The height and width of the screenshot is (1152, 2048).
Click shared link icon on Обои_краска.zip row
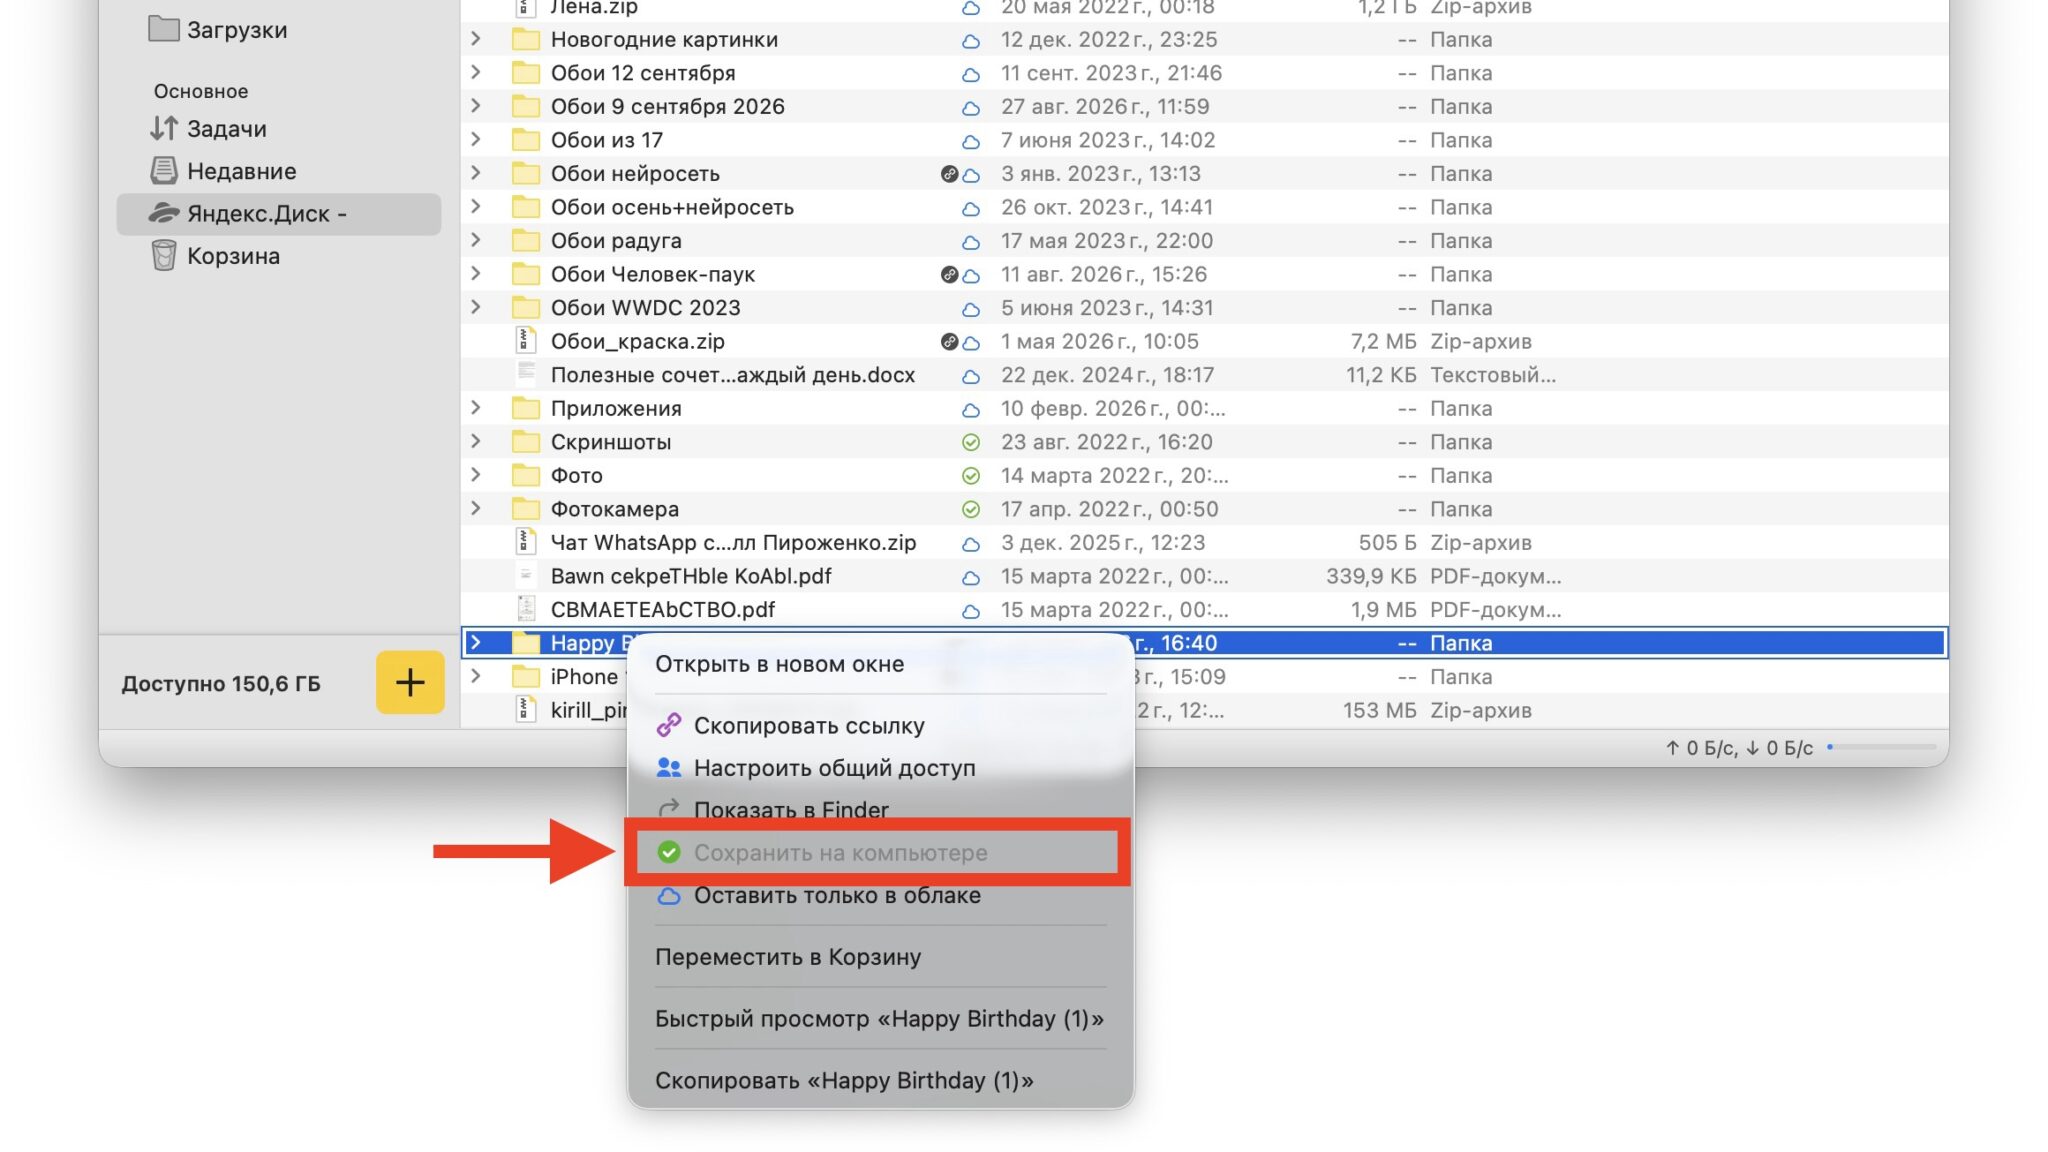[x=949, y=342]
